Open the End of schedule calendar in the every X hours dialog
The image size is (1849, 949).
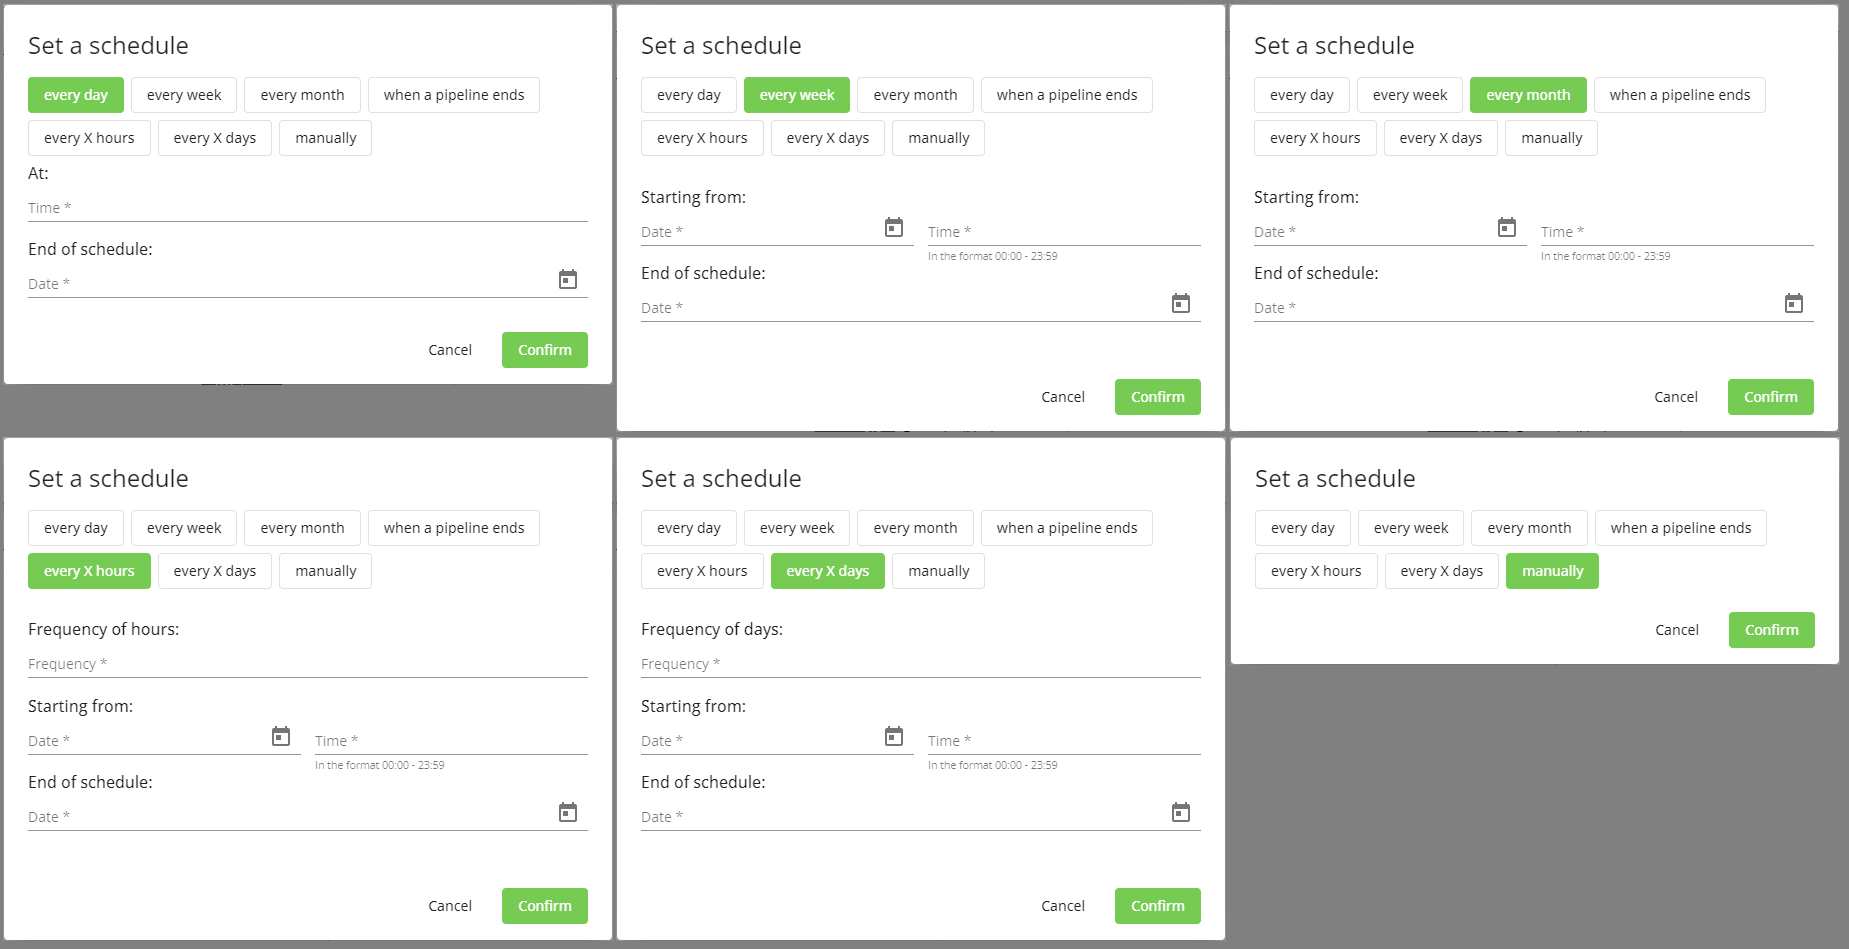point(567,812)
